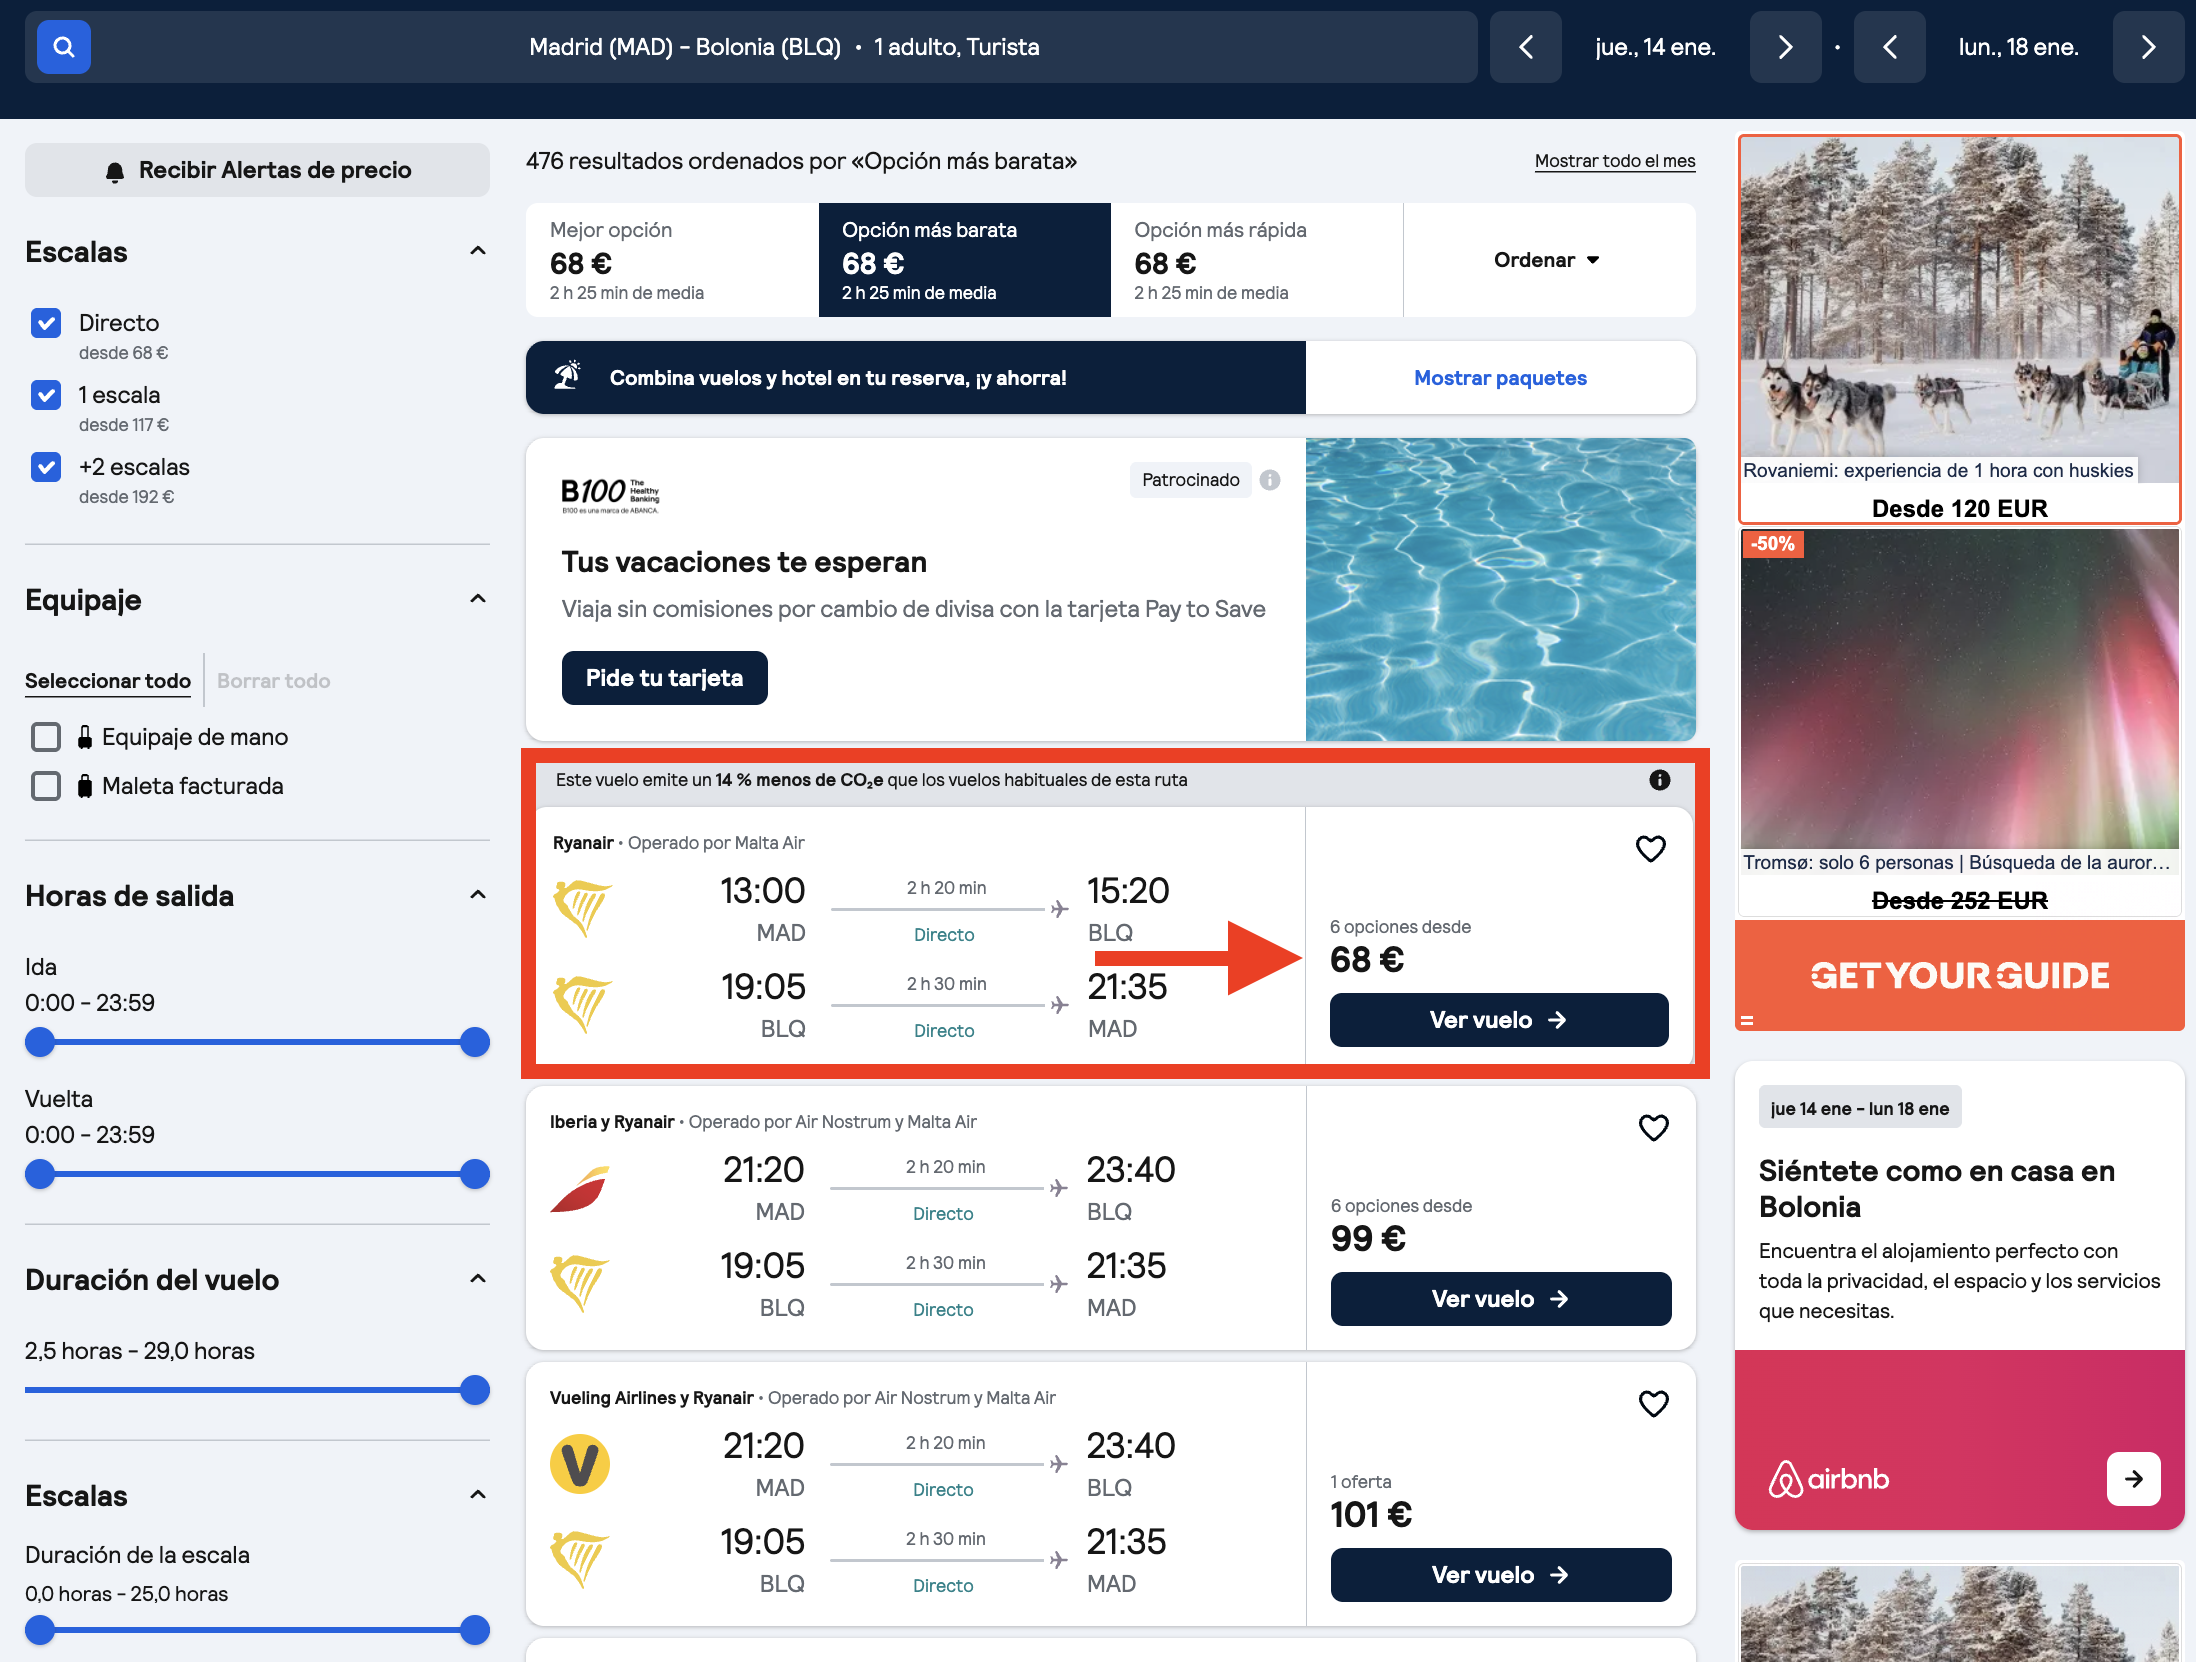The width and height of the screenshot is (2196, 1662).
Task: Collapse the Equipaje section
Action: click(478, 599)
